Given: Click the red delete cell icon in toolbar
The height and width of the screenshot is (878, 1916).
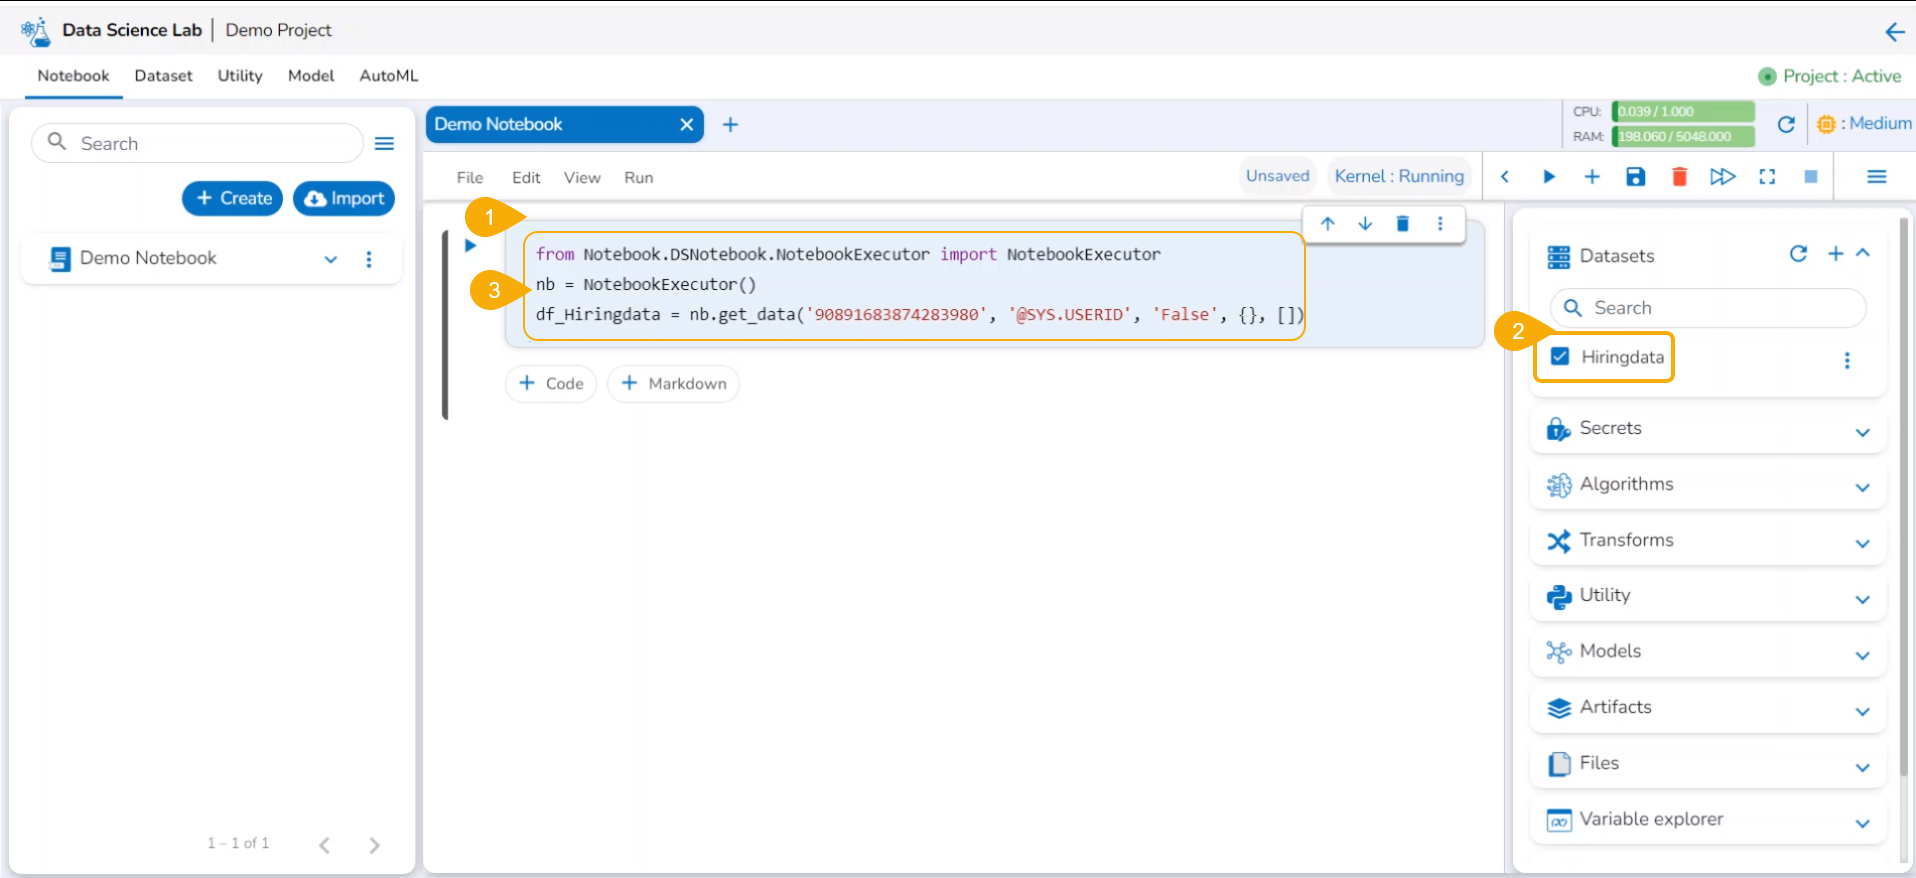Looking at the screenshot, I should click(1679, 177).
